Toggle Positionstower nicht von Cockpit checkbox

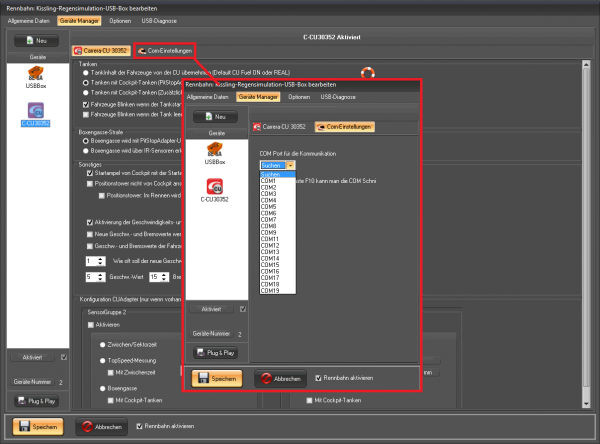pyautogui.click(x=90, y=184)
